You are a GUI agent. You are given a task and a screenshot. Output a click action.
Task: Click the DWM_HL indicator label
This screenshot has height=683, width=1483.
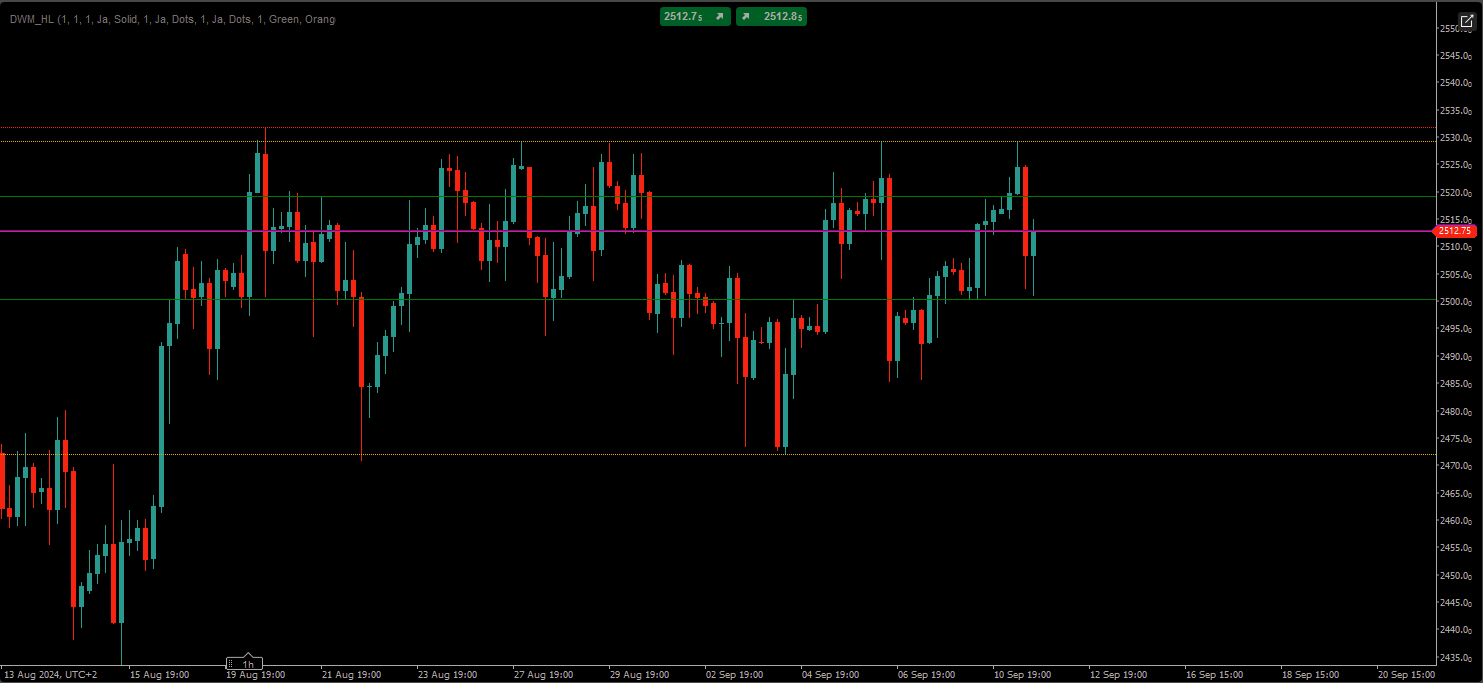pos(172,19)
